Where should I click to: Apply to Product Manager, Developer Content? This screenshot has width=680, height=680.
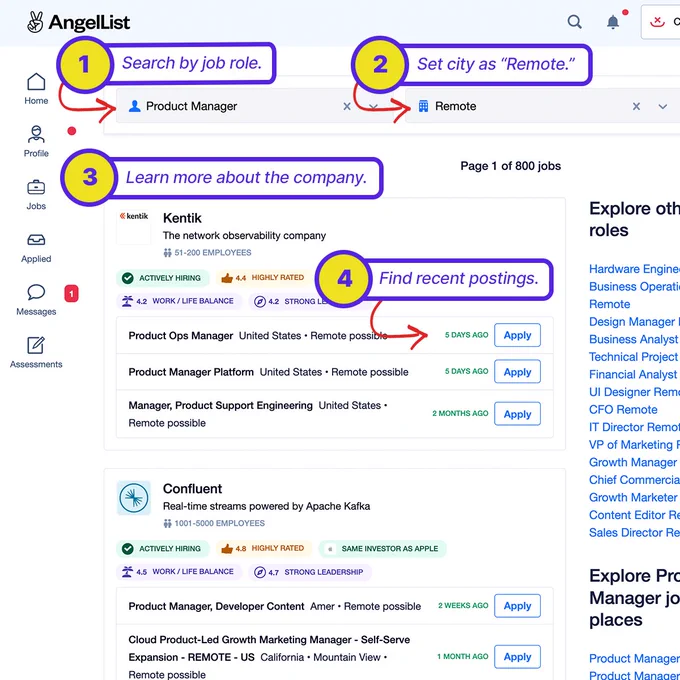pyautogui.click(x=517, y=605)
